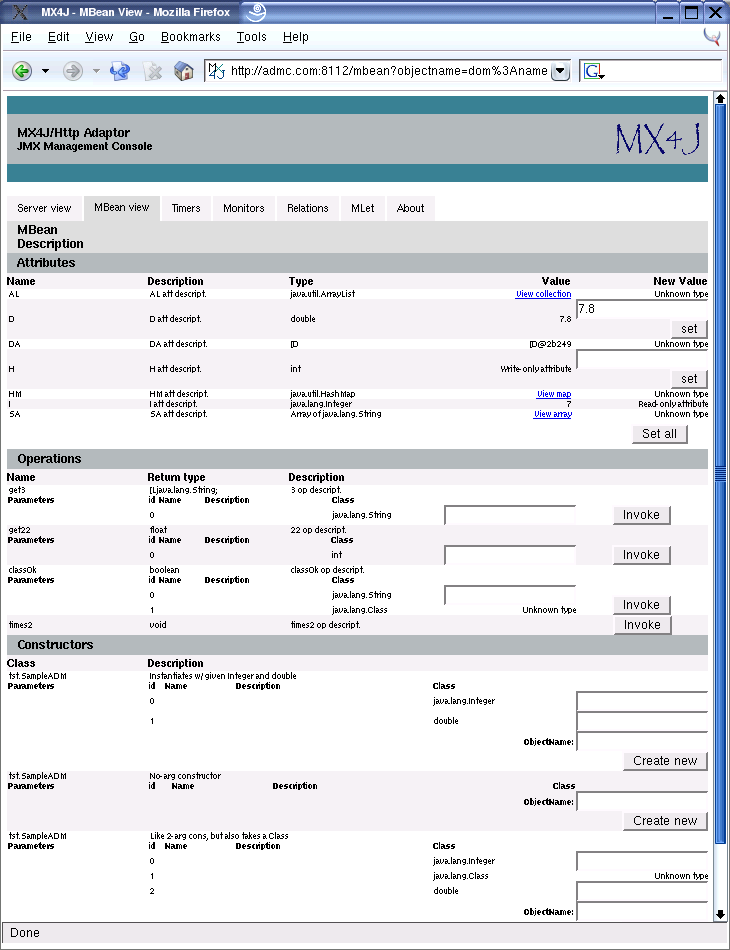730x950 pixels.
Task: Open the Monitors tab
Action: pyautogui.click(x=244, y=208)
